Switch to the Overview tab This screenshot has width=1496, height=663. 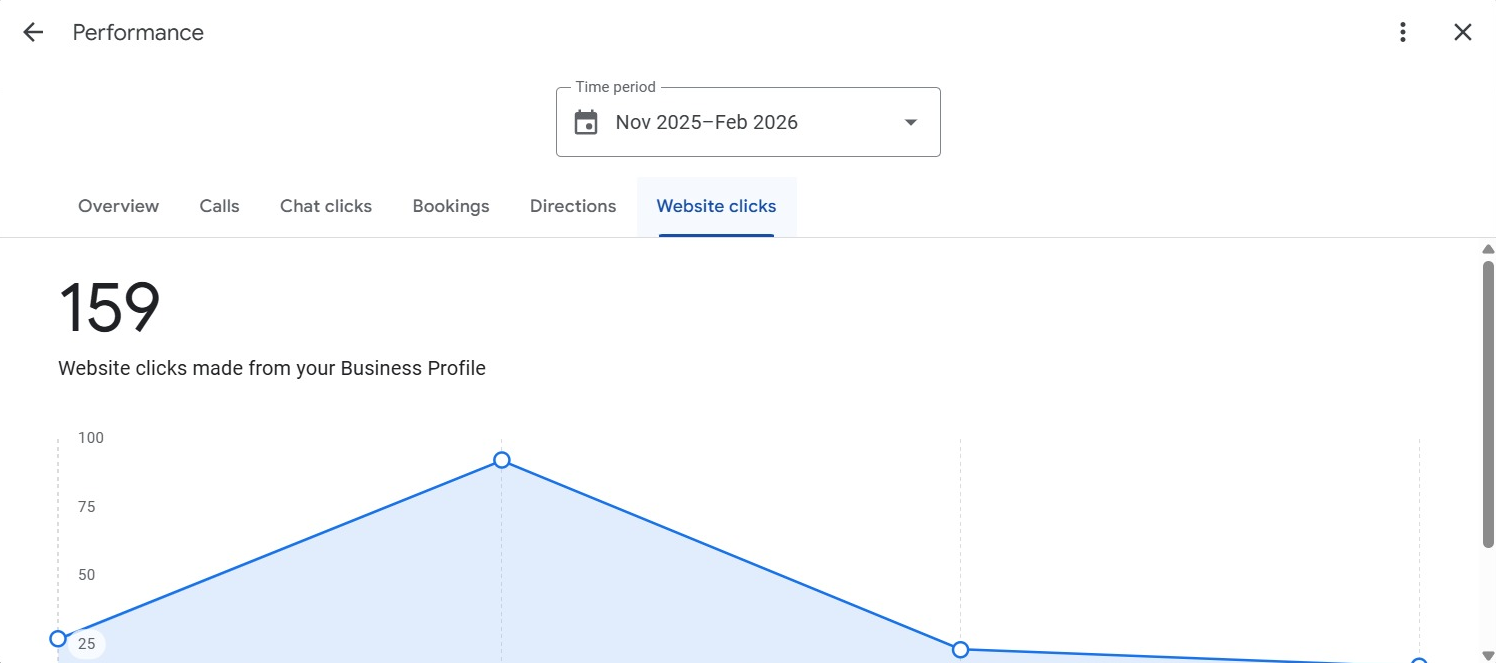pyautogui.click(x=118, y=206)
